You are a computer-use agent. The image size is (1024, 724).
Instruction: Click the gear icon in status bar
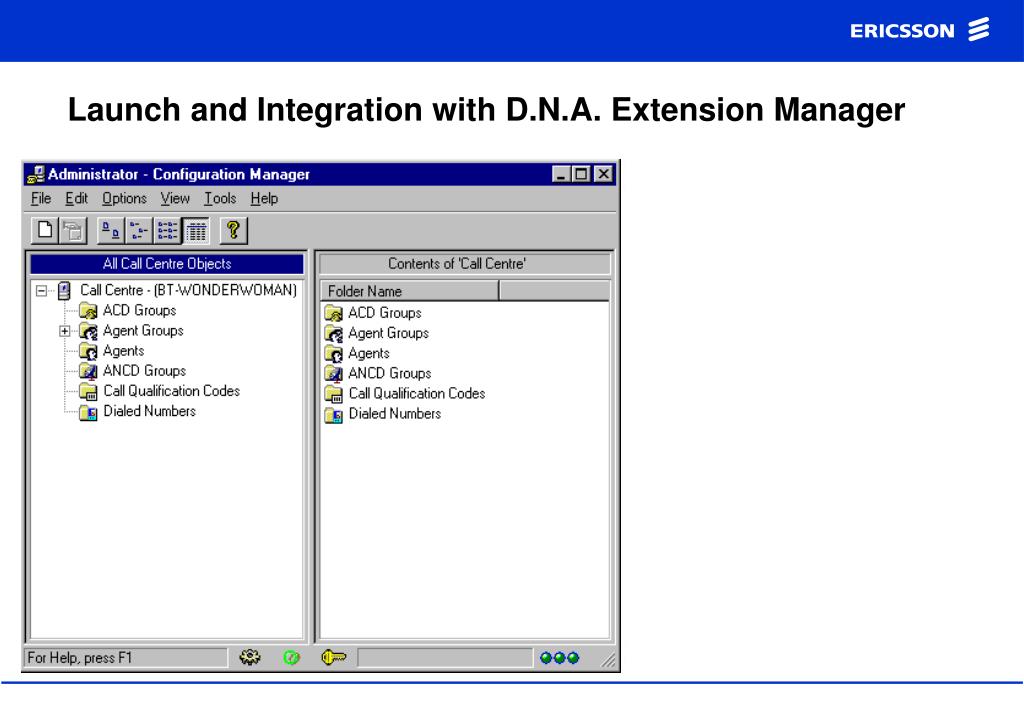click(249, 657)
